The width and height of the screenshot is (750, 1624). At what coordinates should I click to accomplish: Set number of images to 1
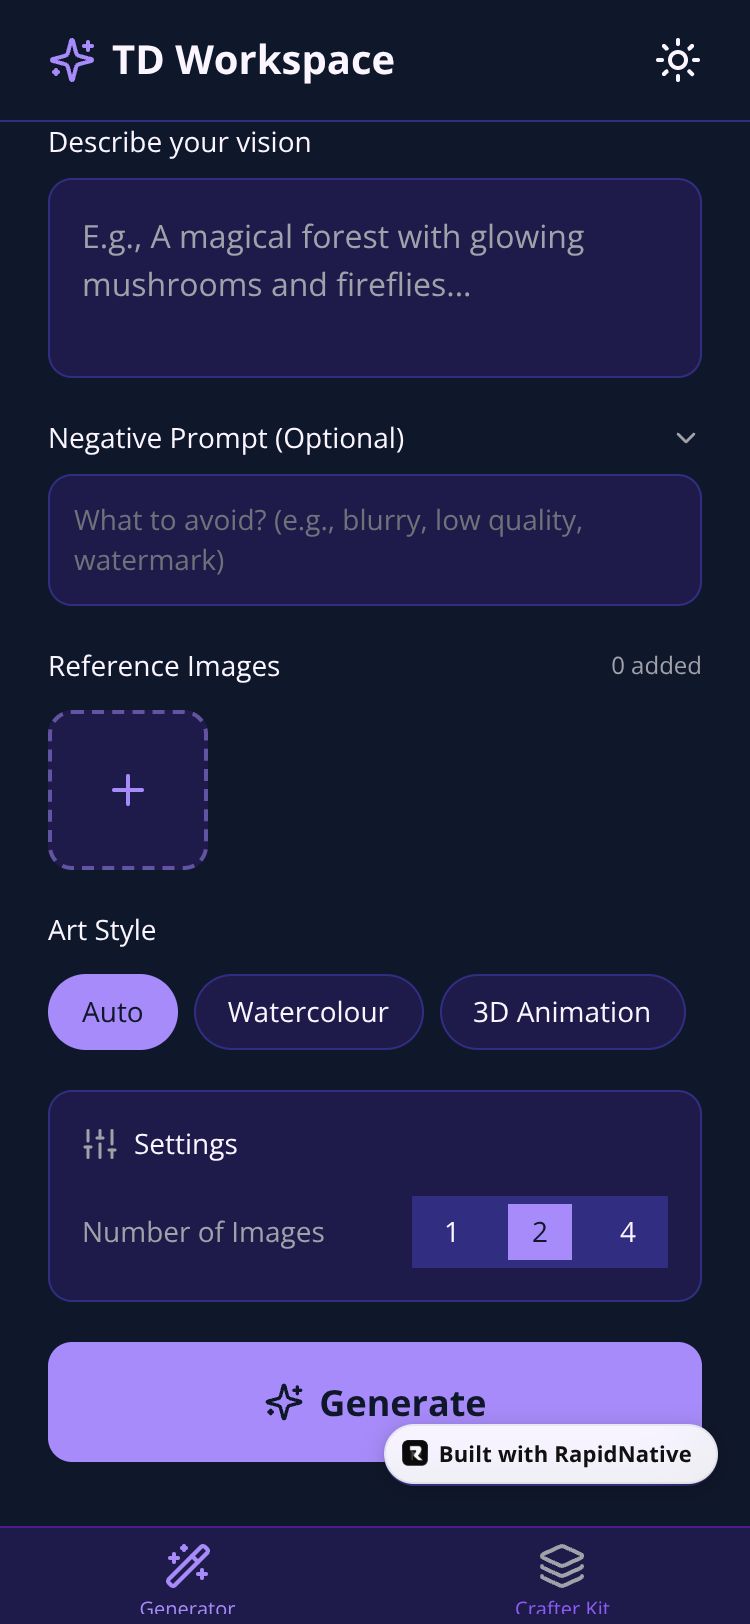pos(452,1232)
